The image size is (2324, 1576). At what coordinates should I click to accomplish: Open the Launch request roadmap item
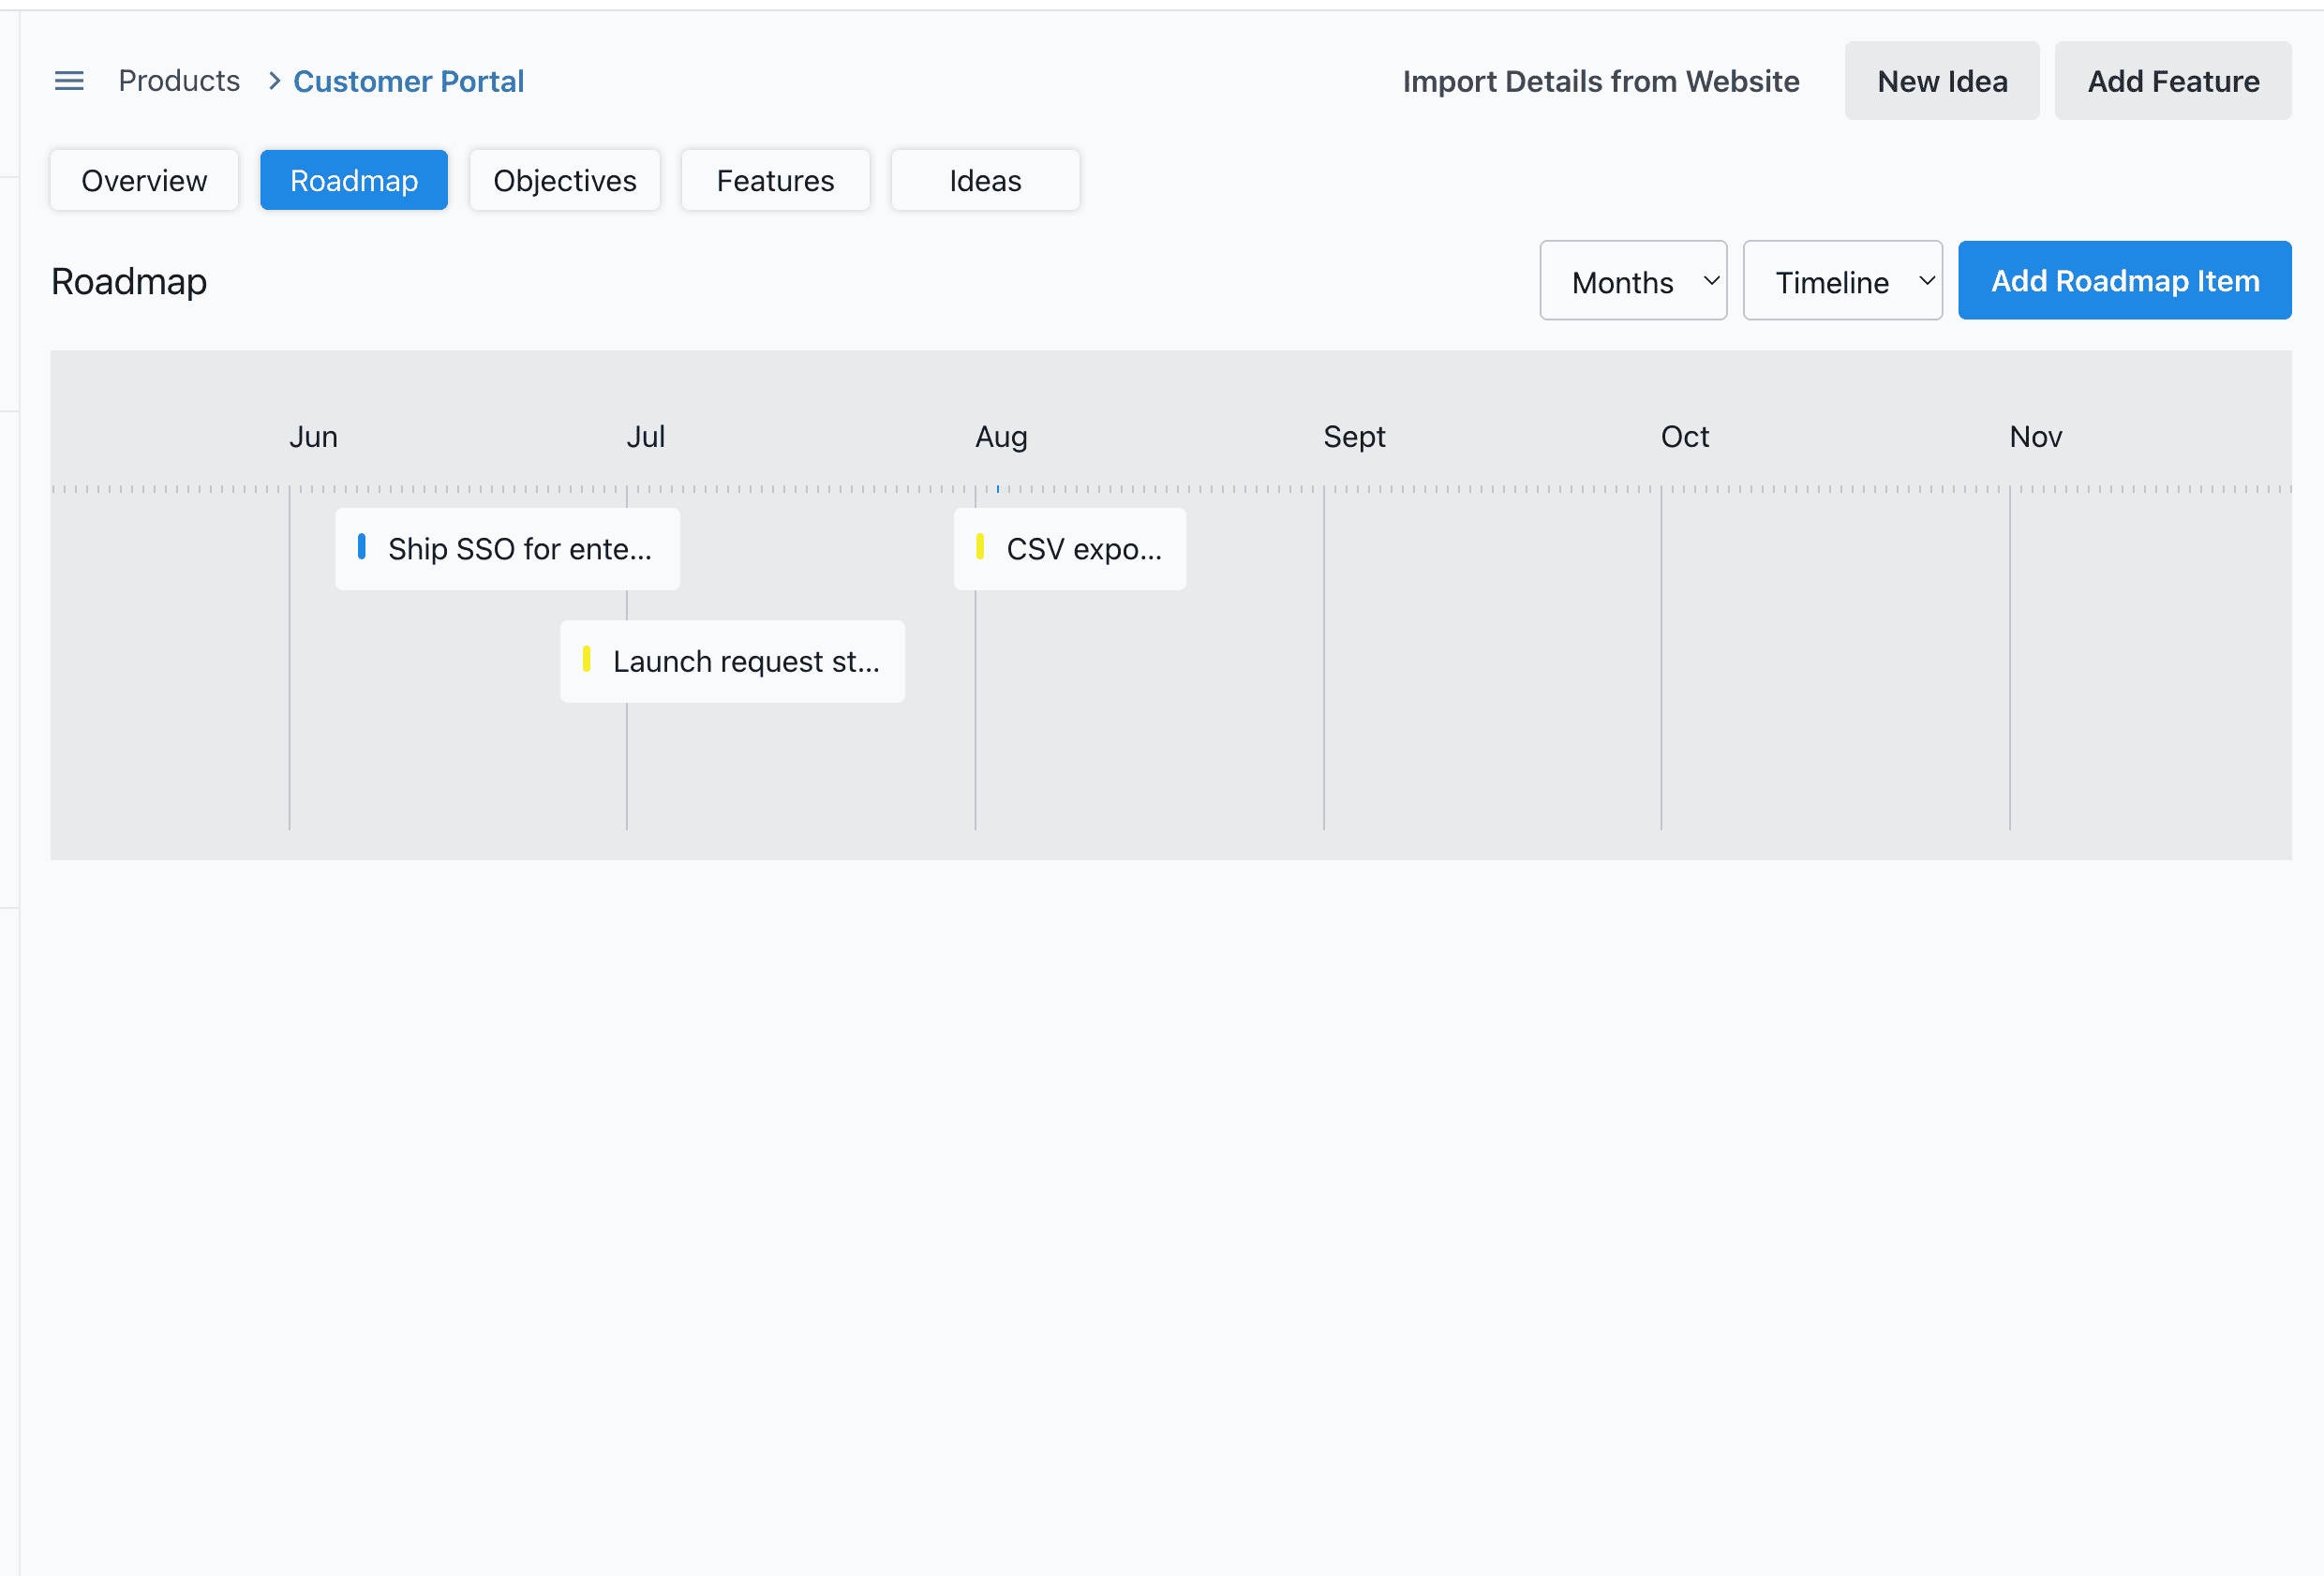pyautogui.click(x=733, y=662)
